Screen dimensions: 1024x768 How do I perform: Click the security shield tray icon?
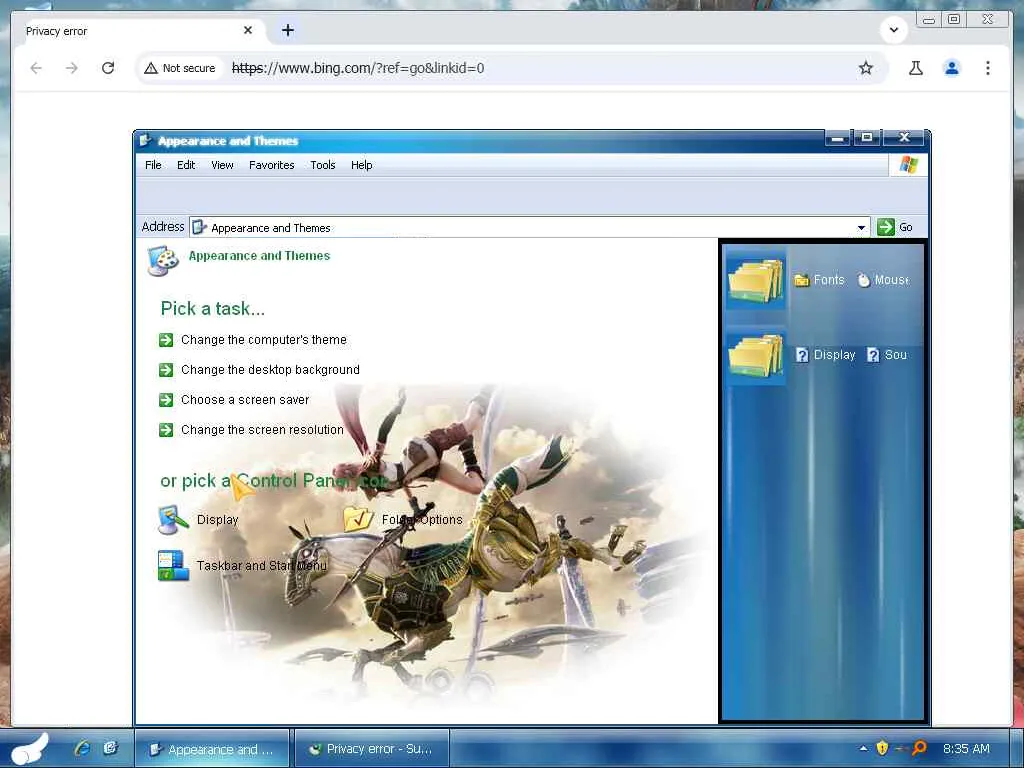882,748
